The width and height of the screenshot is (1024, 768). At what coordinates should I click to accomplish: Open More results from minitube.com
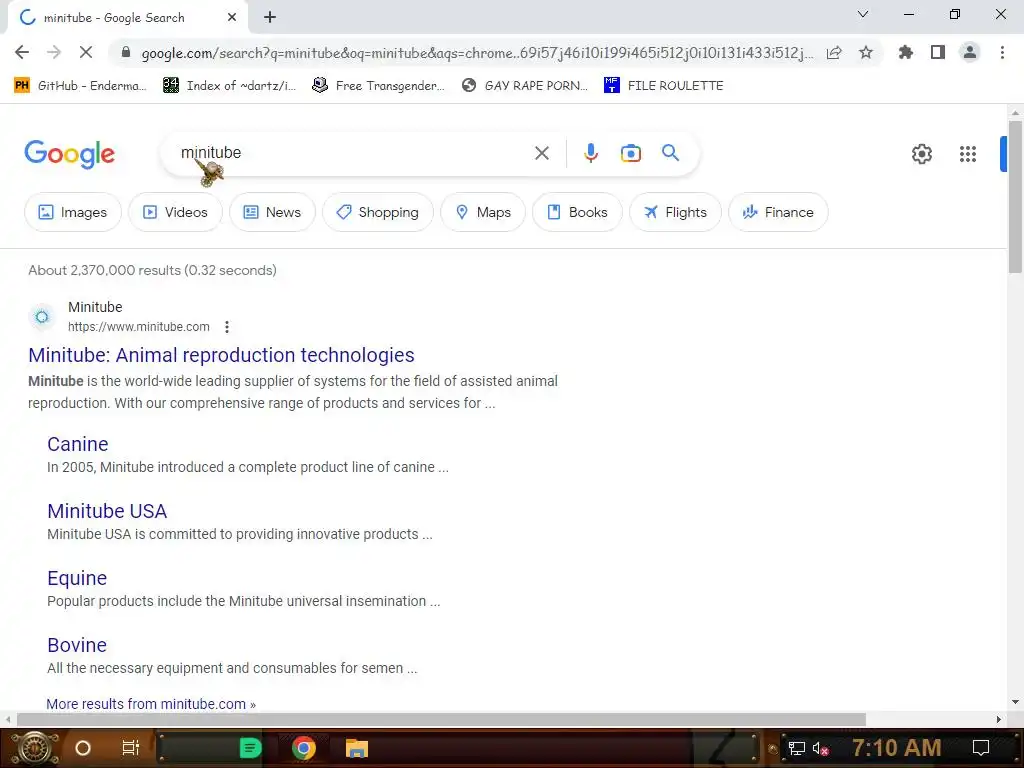151,704
